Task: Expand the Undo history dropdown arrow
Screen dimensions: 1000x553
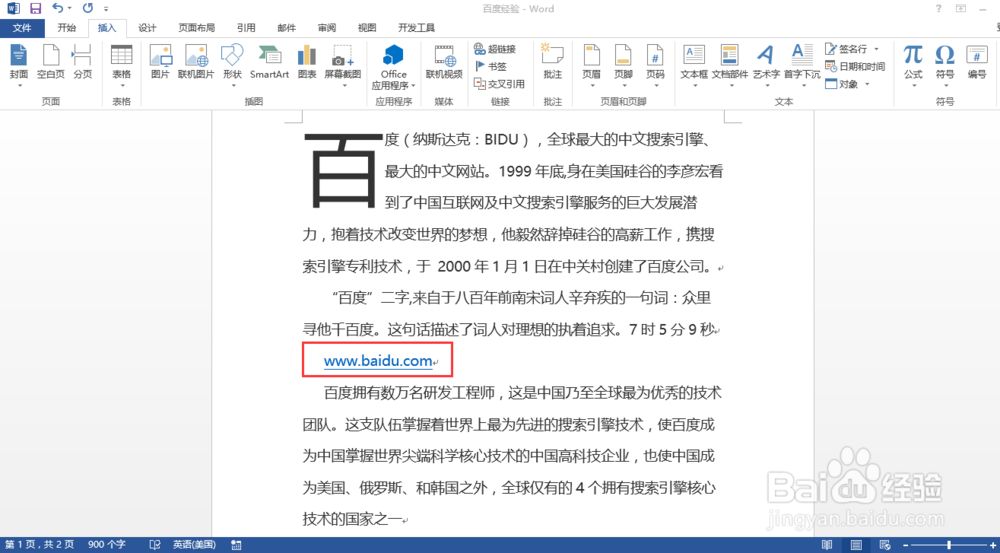Action: click(x=69, y=9)
